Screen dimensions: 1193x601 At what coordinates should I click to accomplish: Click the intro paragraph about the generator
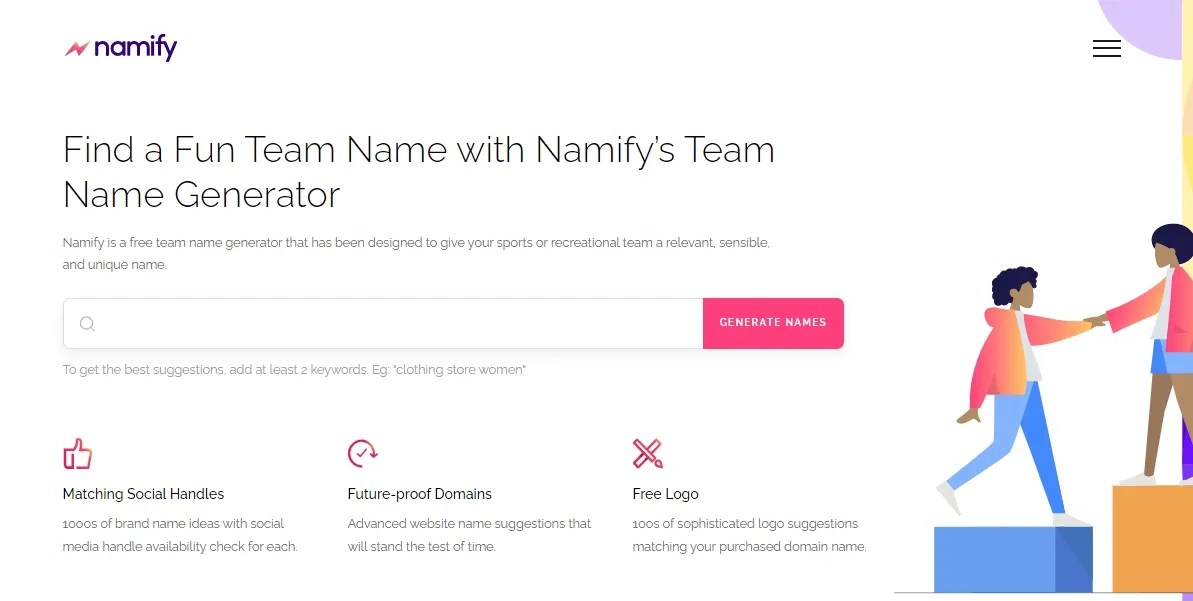[416, 253]
